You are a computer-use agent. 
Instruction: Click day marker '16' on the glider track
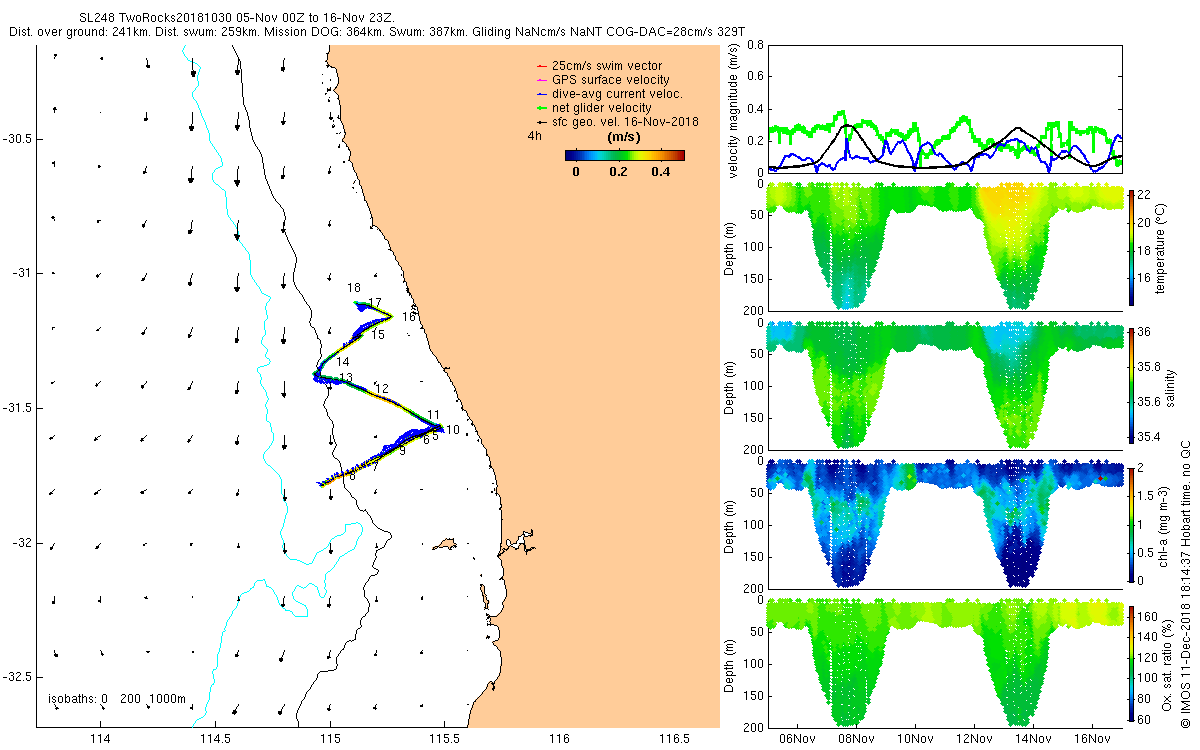409,316
